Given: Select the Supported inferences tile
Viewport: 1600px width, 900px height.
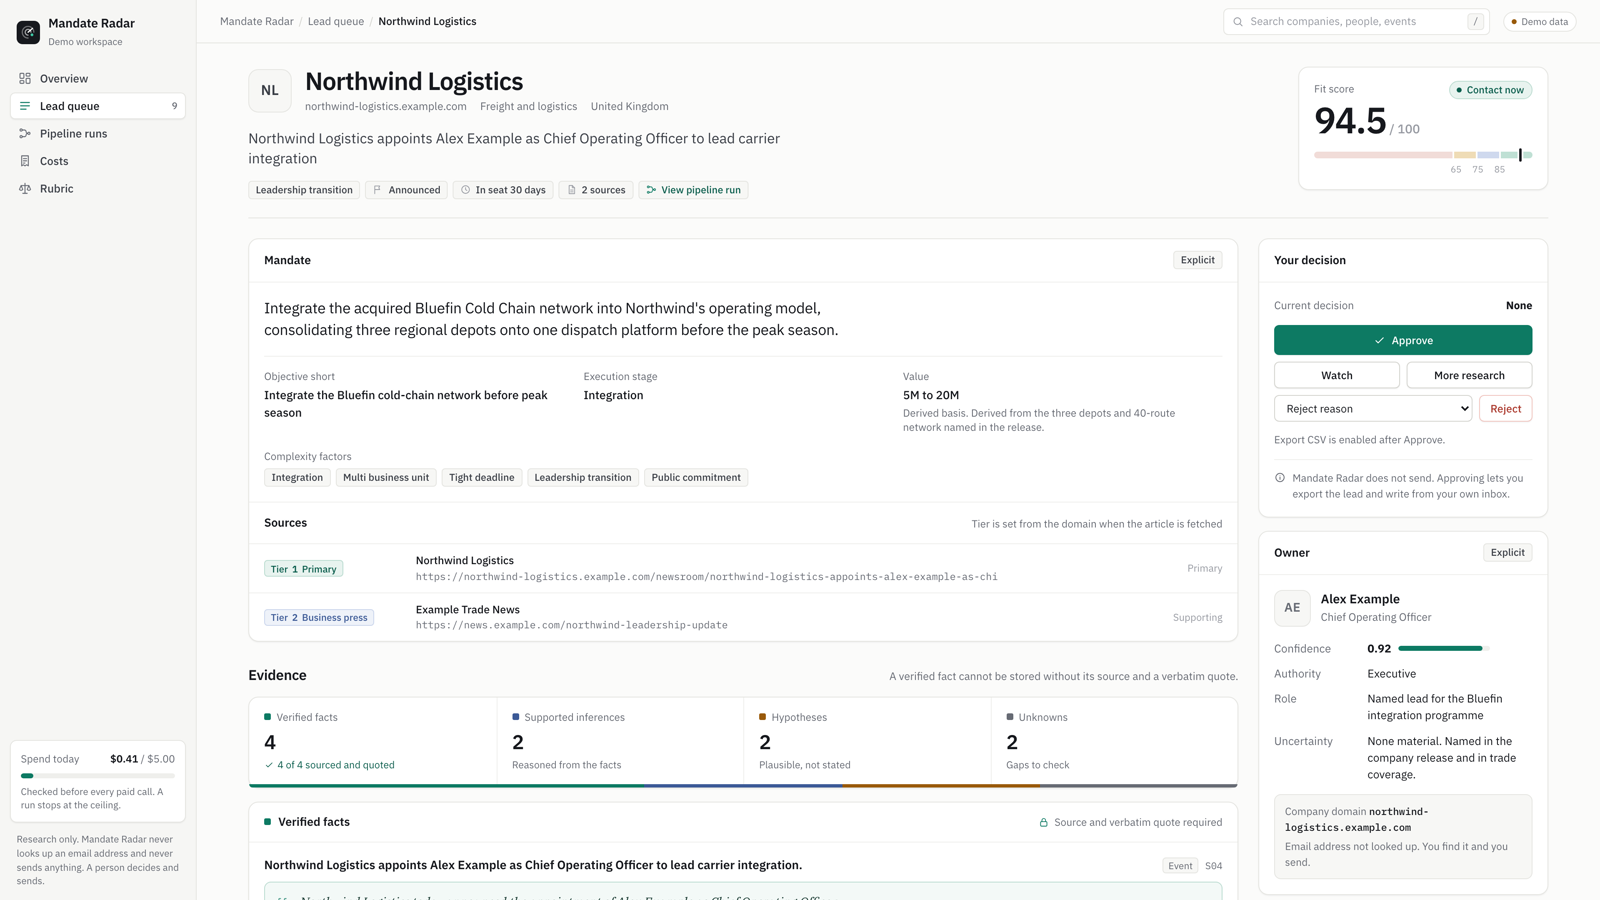Looking at the screenshot, I should click(620, 741).
